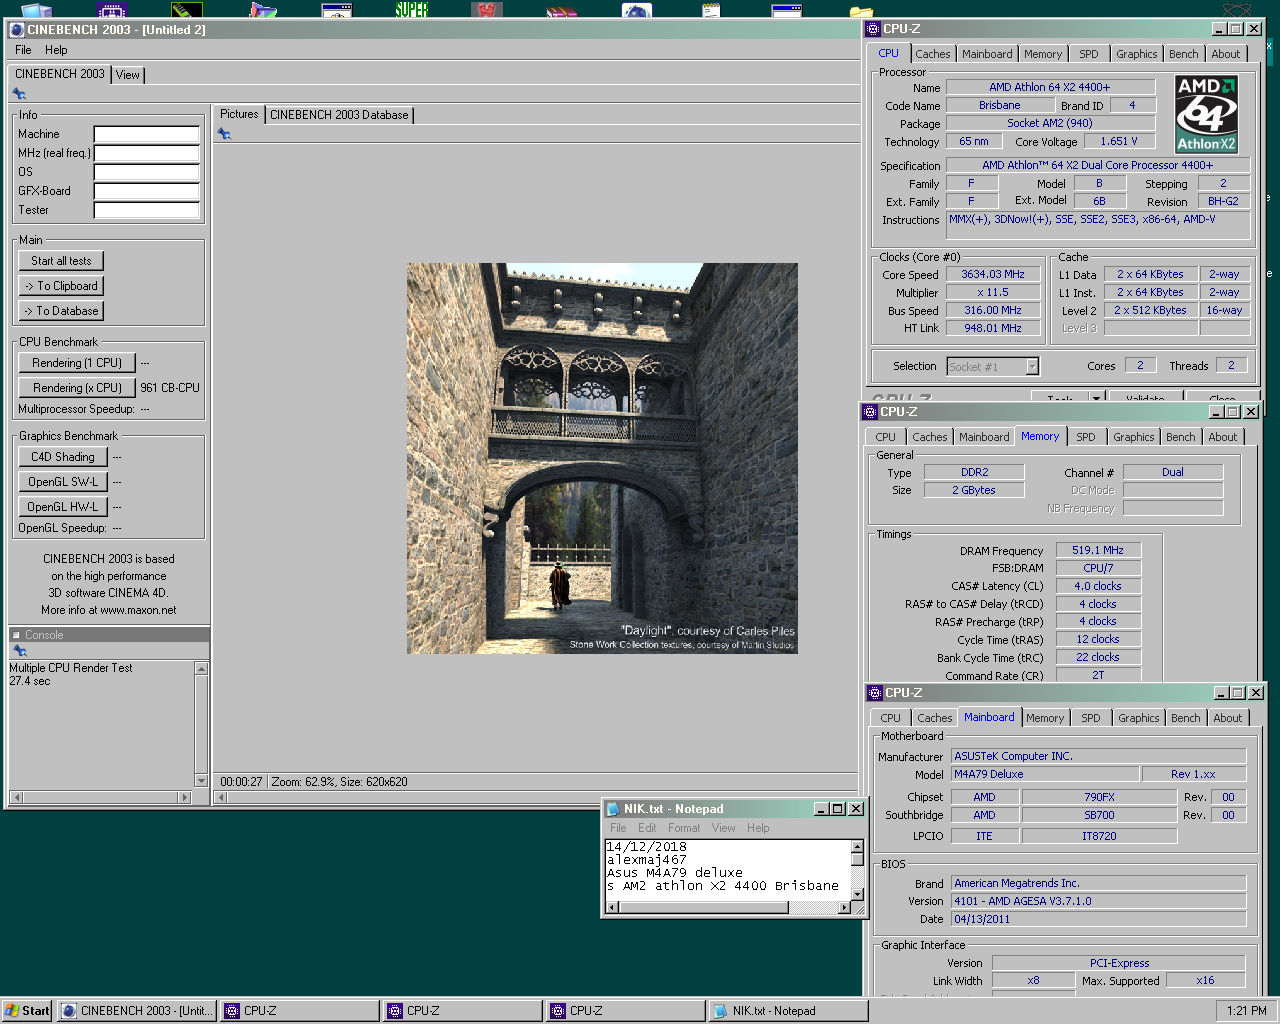Select the Pictures tab
Image resolution: width=1280 pixels, height=1024 pixels.
(x=239, y=114)
